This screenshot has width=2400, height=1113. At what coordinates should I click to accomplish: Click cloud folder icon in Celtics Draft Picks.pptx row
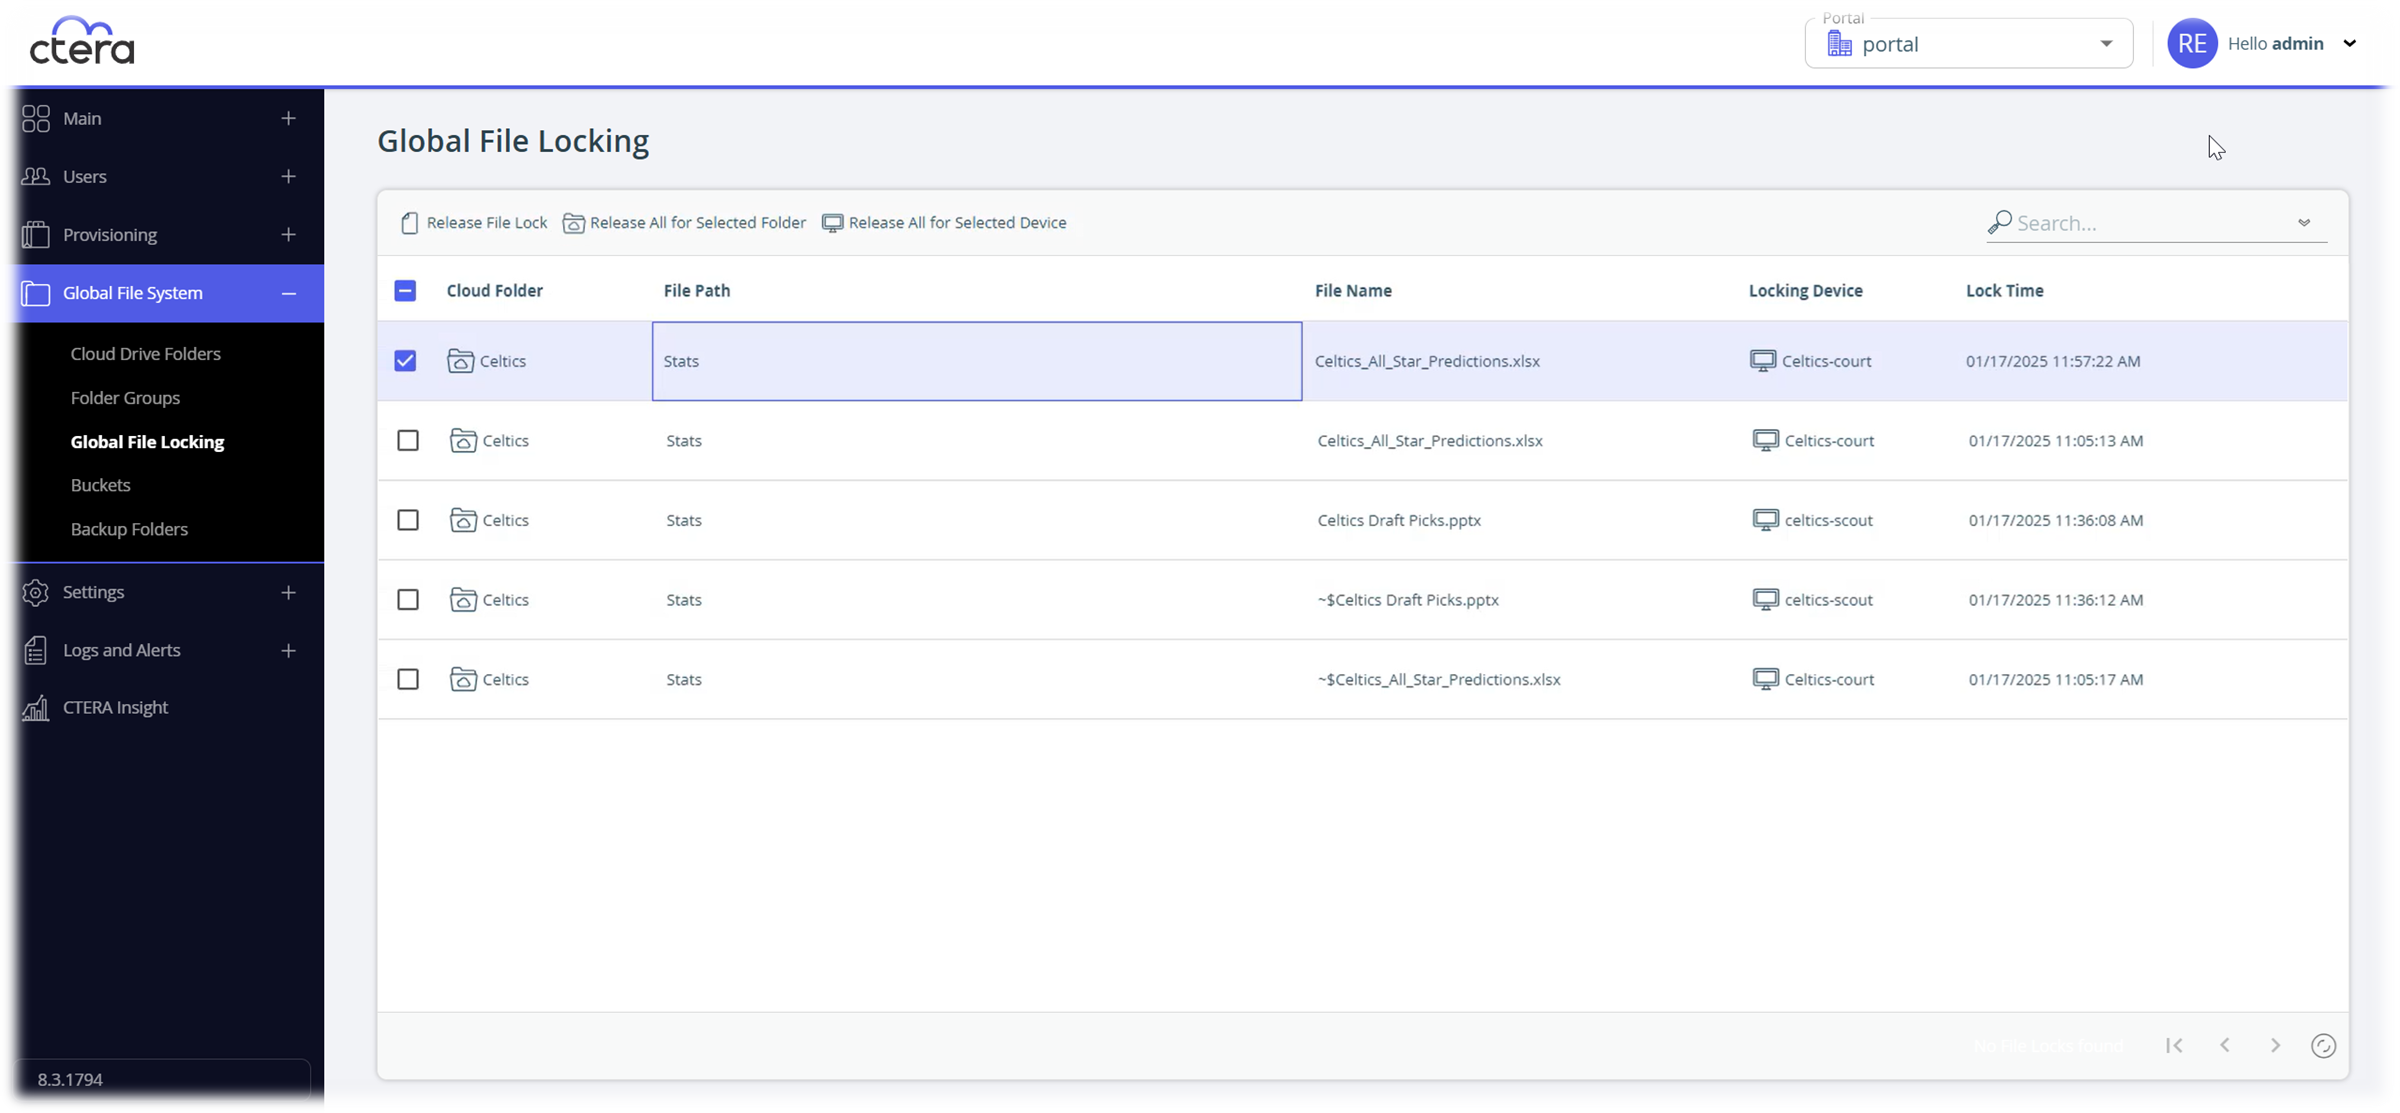(x=463, y=520)
